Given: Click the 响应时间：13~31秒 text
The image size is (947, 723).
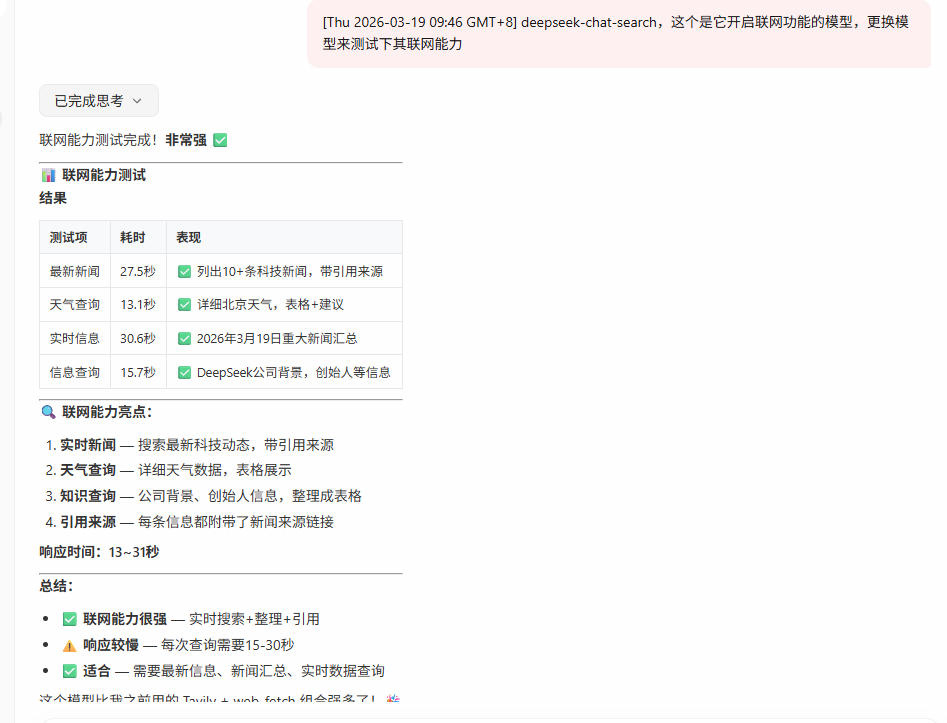Looking at the screenshot, I should (99, 552).
